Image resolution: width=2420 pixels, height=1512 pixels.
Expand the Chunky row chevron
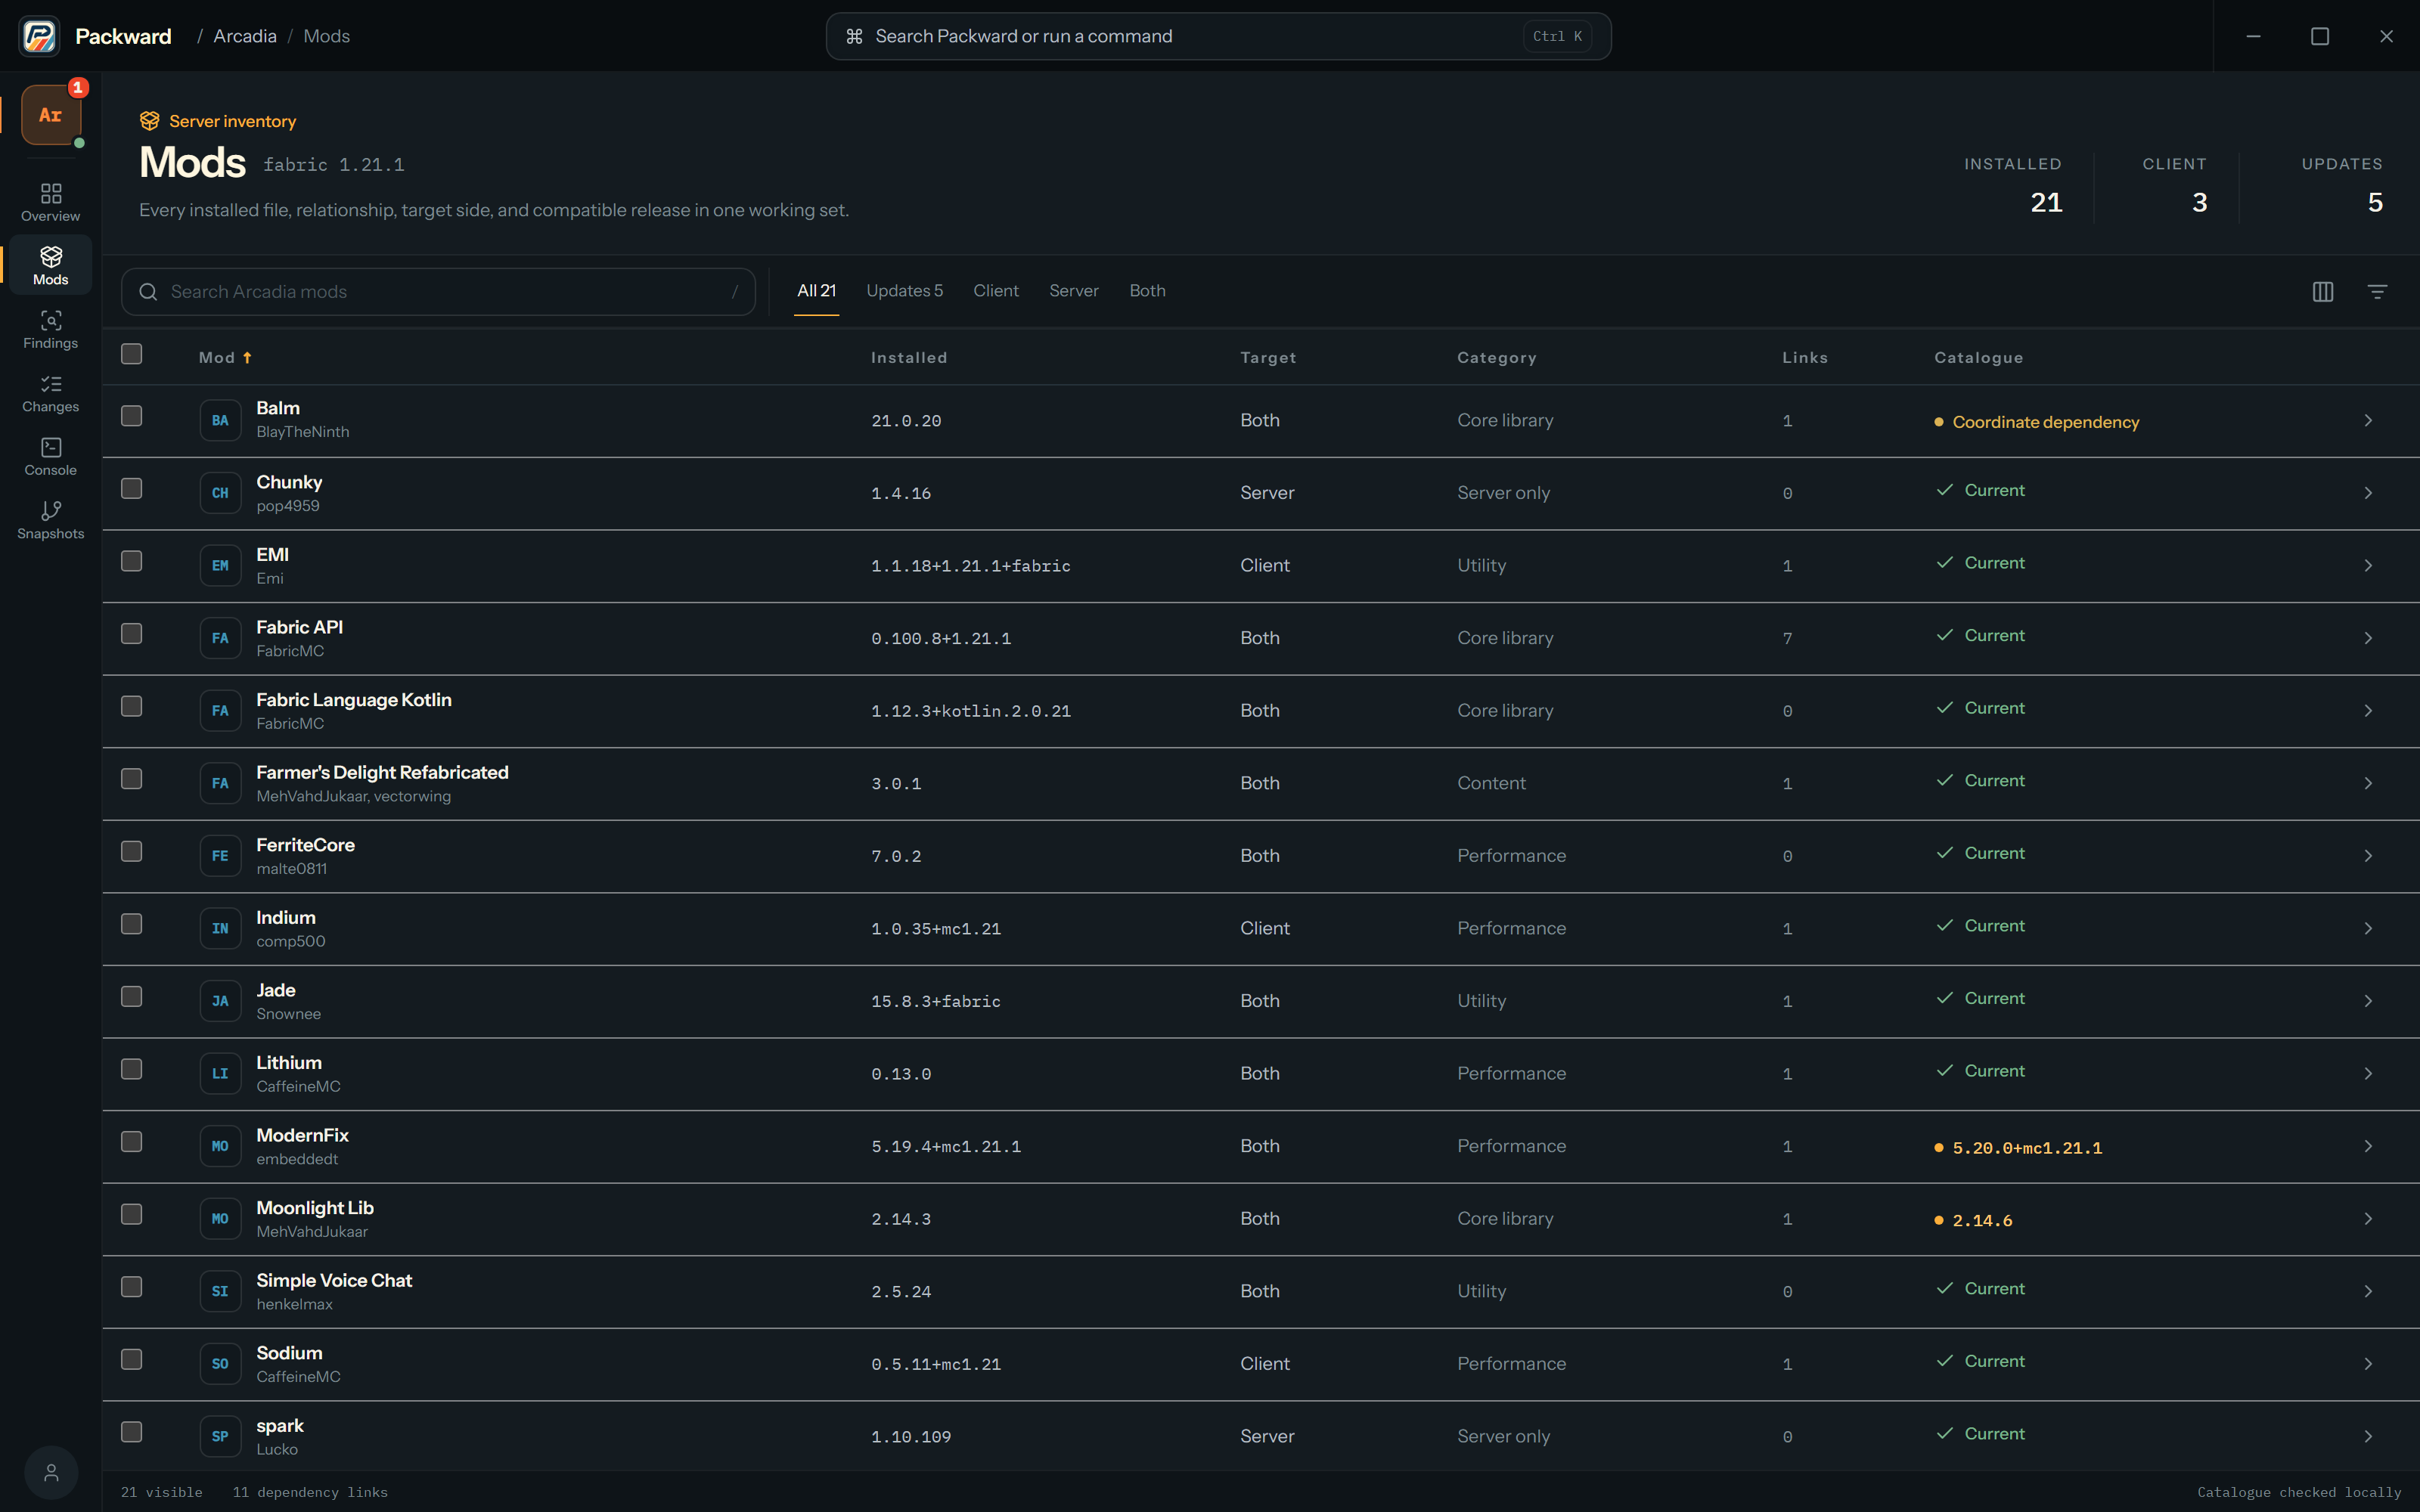click(x=2367, y=493)
